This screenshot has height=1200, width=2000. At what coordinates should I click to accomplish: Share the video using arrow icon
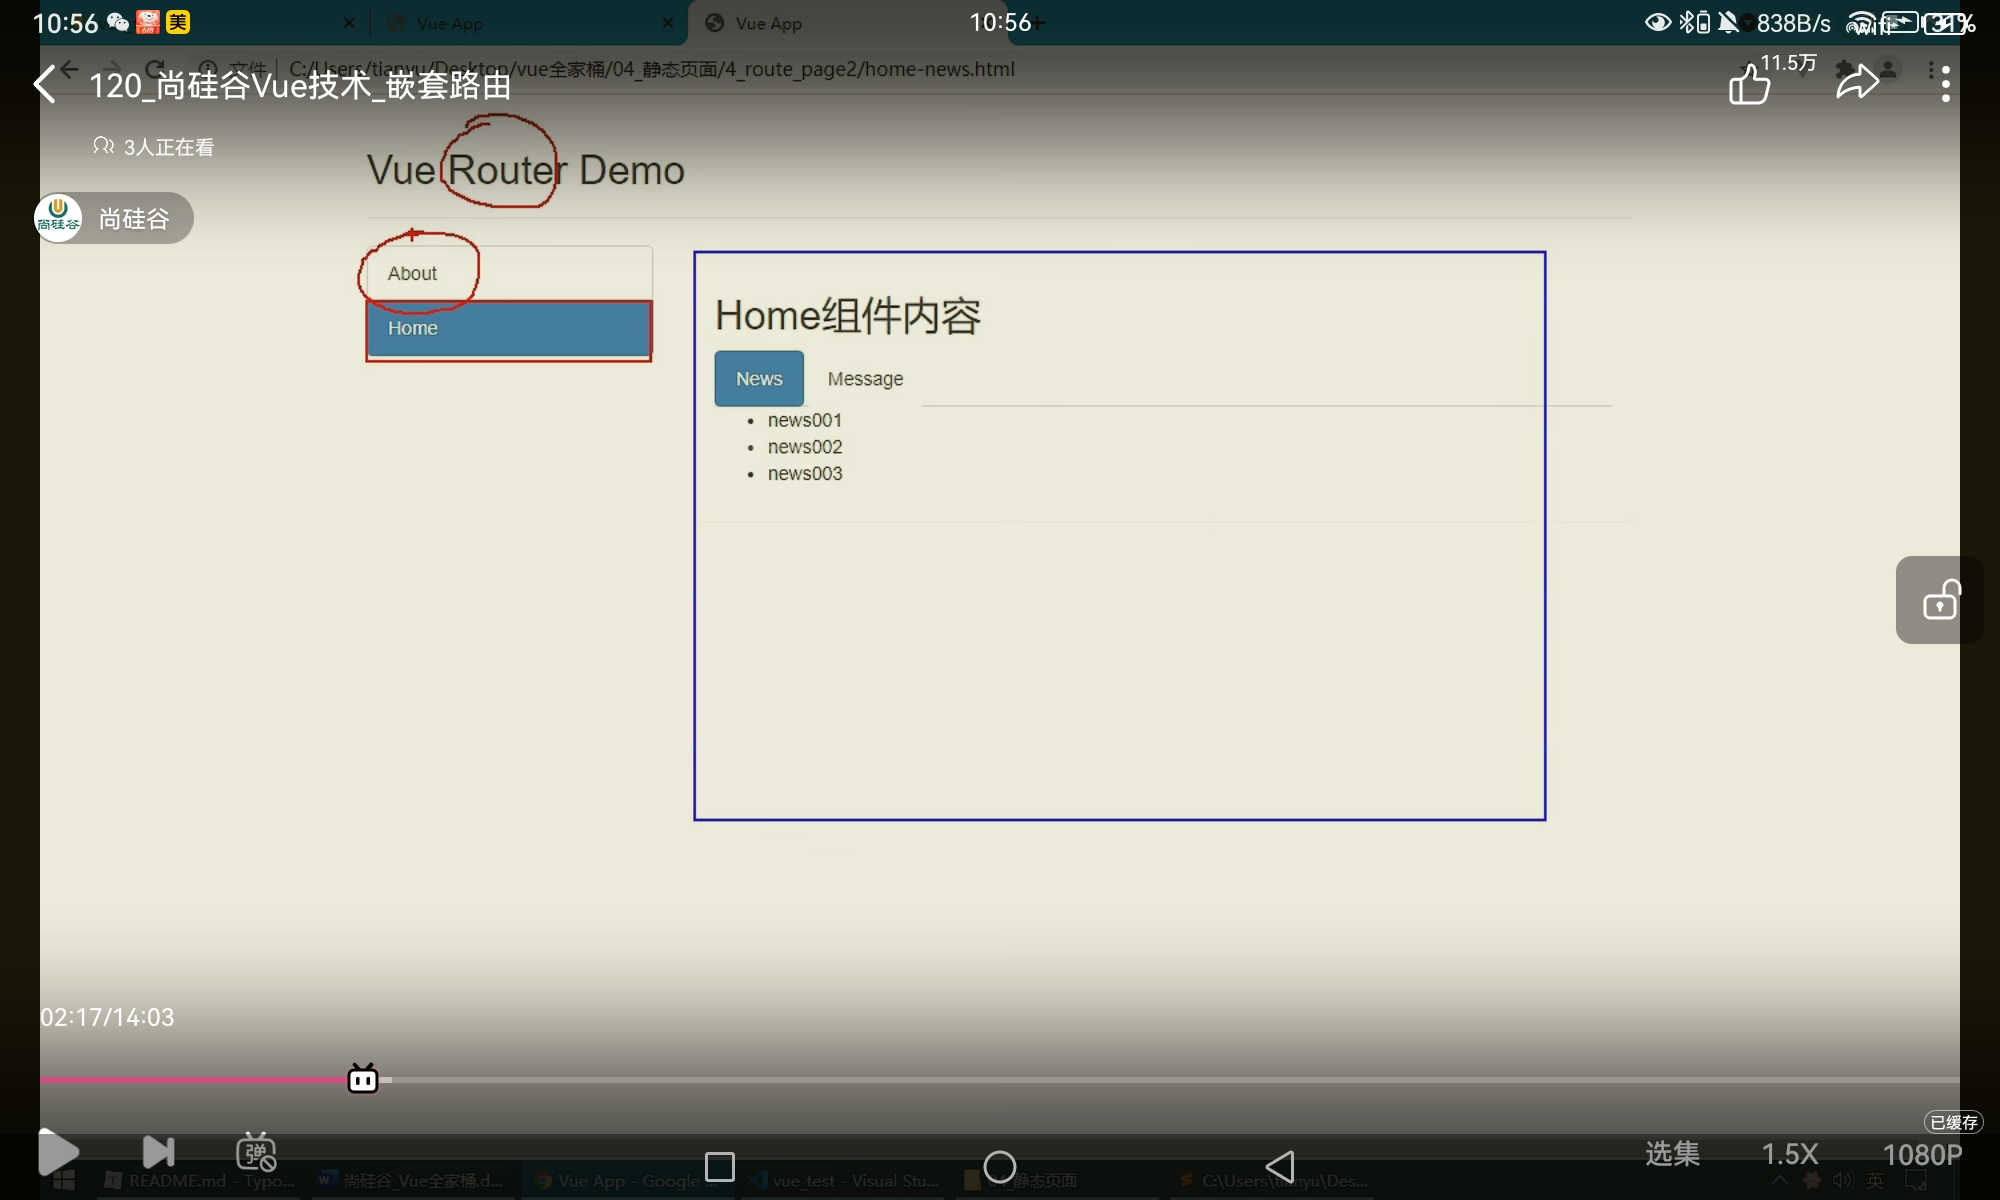pyautogui.click(x=1857, y=83)
